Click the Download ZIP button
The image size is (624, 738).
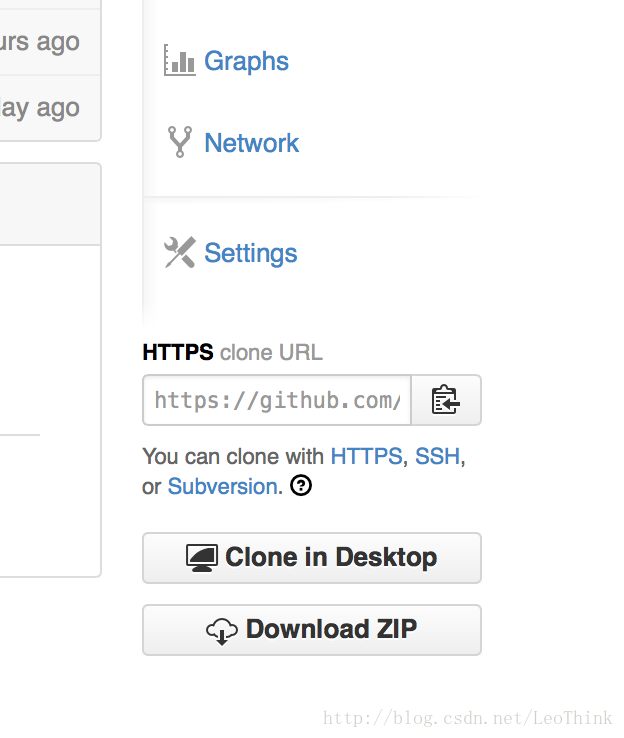pyautogui.click(x=312, y=630)
